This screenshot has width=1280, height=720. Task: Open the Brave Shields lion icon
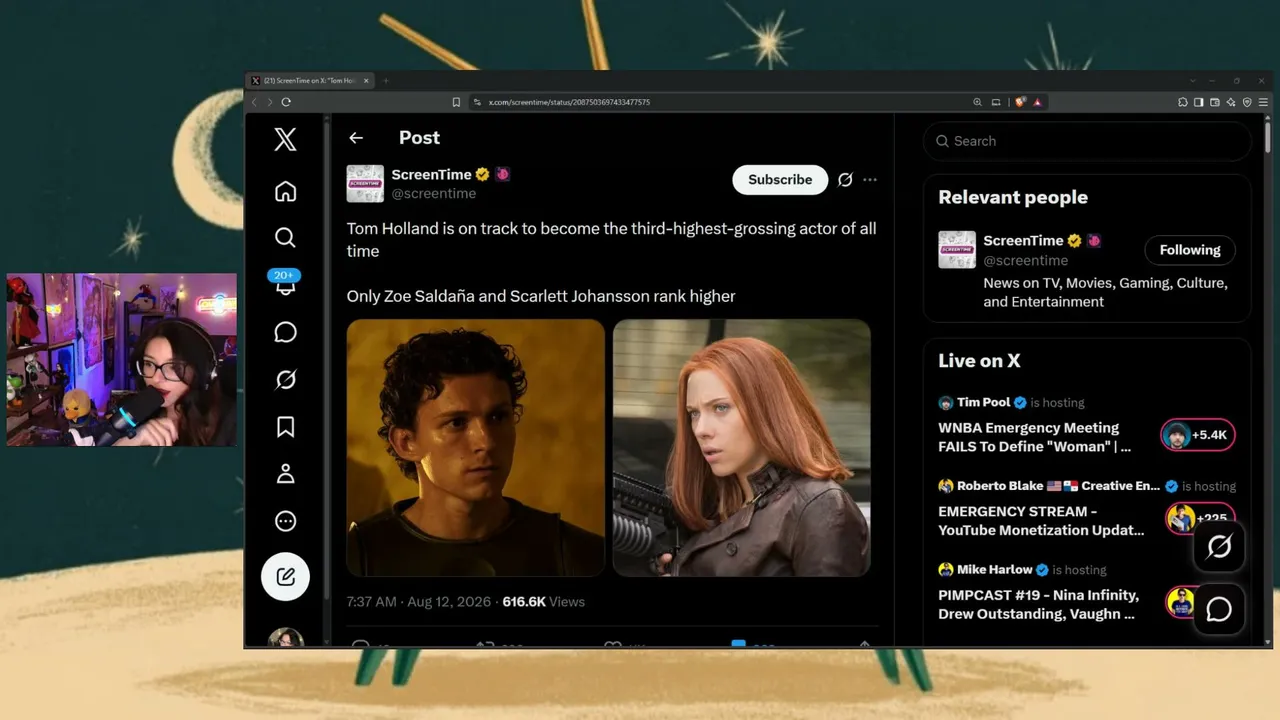coord(1021,102)
